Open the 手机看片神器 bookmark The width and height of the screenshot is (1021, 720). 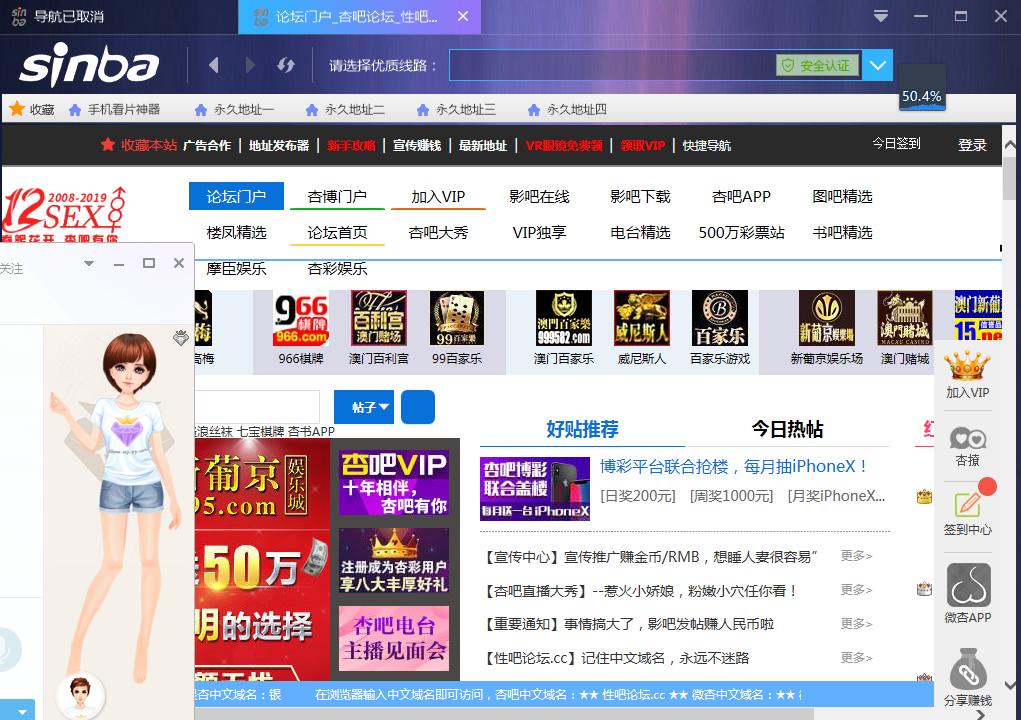click(x=115, y=109)
